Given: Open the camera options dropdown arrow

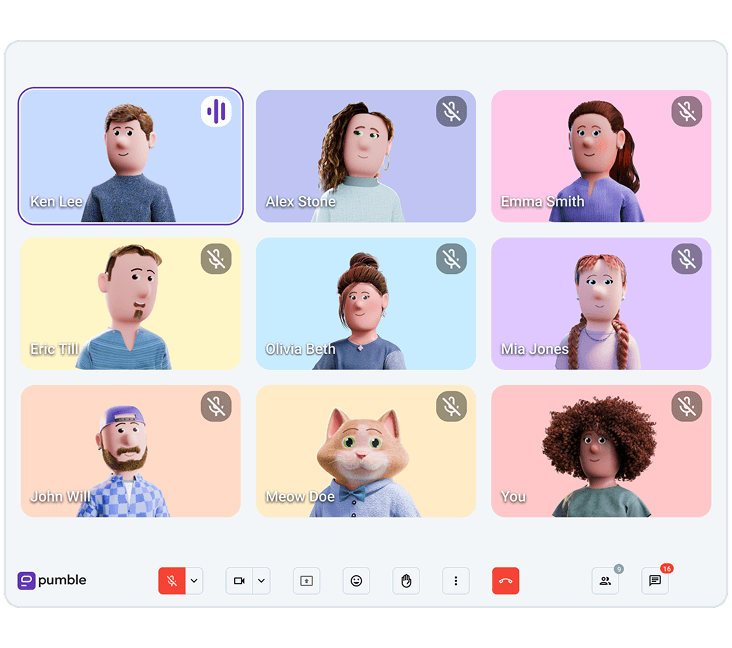Looking at the screenshot, I should coord(261,581).
